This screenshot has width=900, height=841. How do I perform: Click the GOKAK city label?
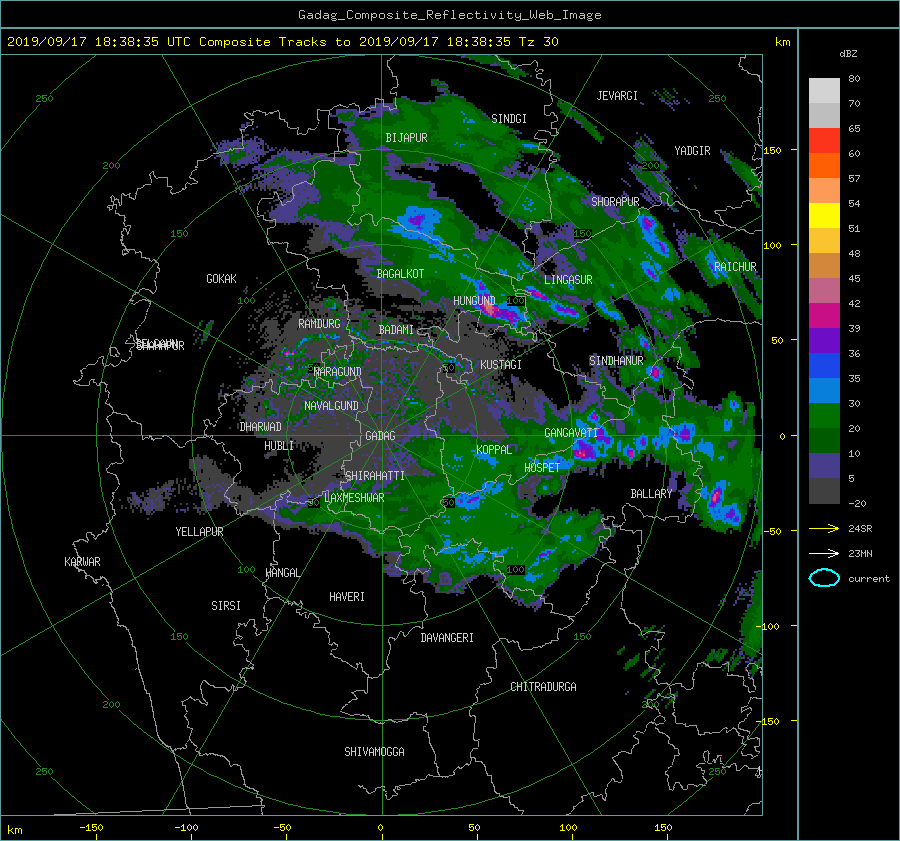[x=221, y=279]
